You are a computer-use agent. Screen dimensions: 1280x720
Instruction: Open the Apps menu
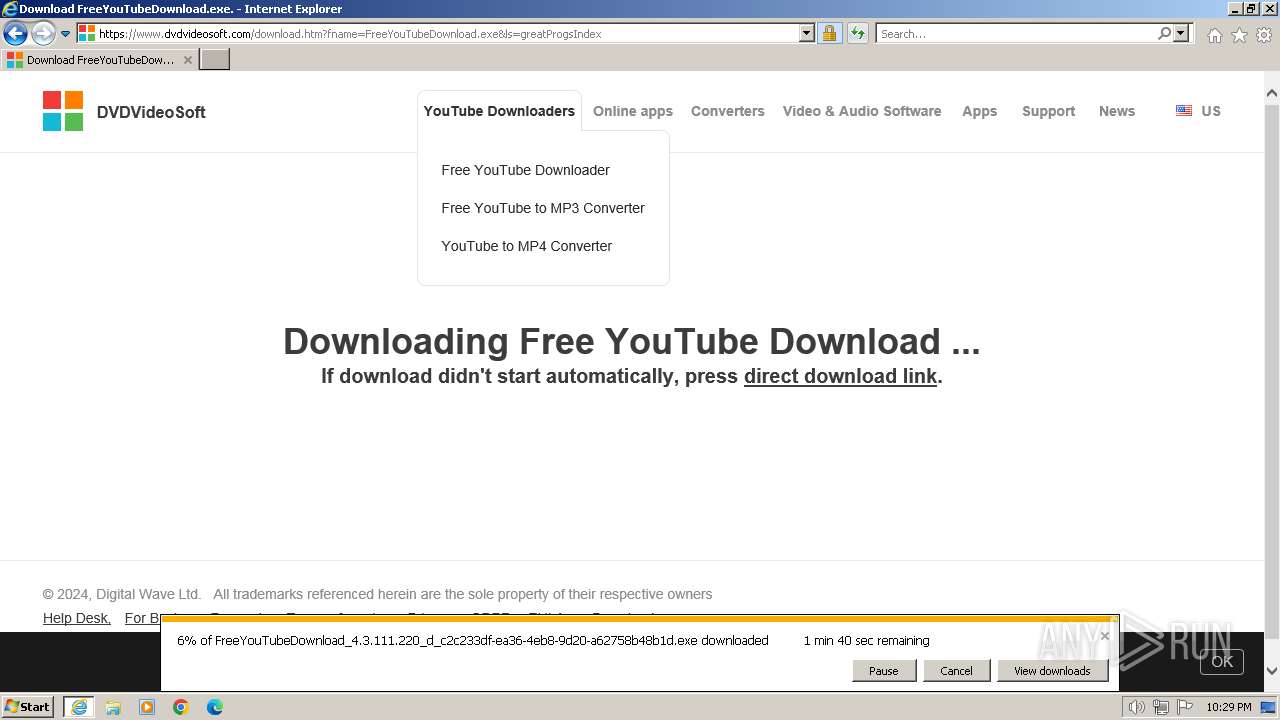[980, 111]
